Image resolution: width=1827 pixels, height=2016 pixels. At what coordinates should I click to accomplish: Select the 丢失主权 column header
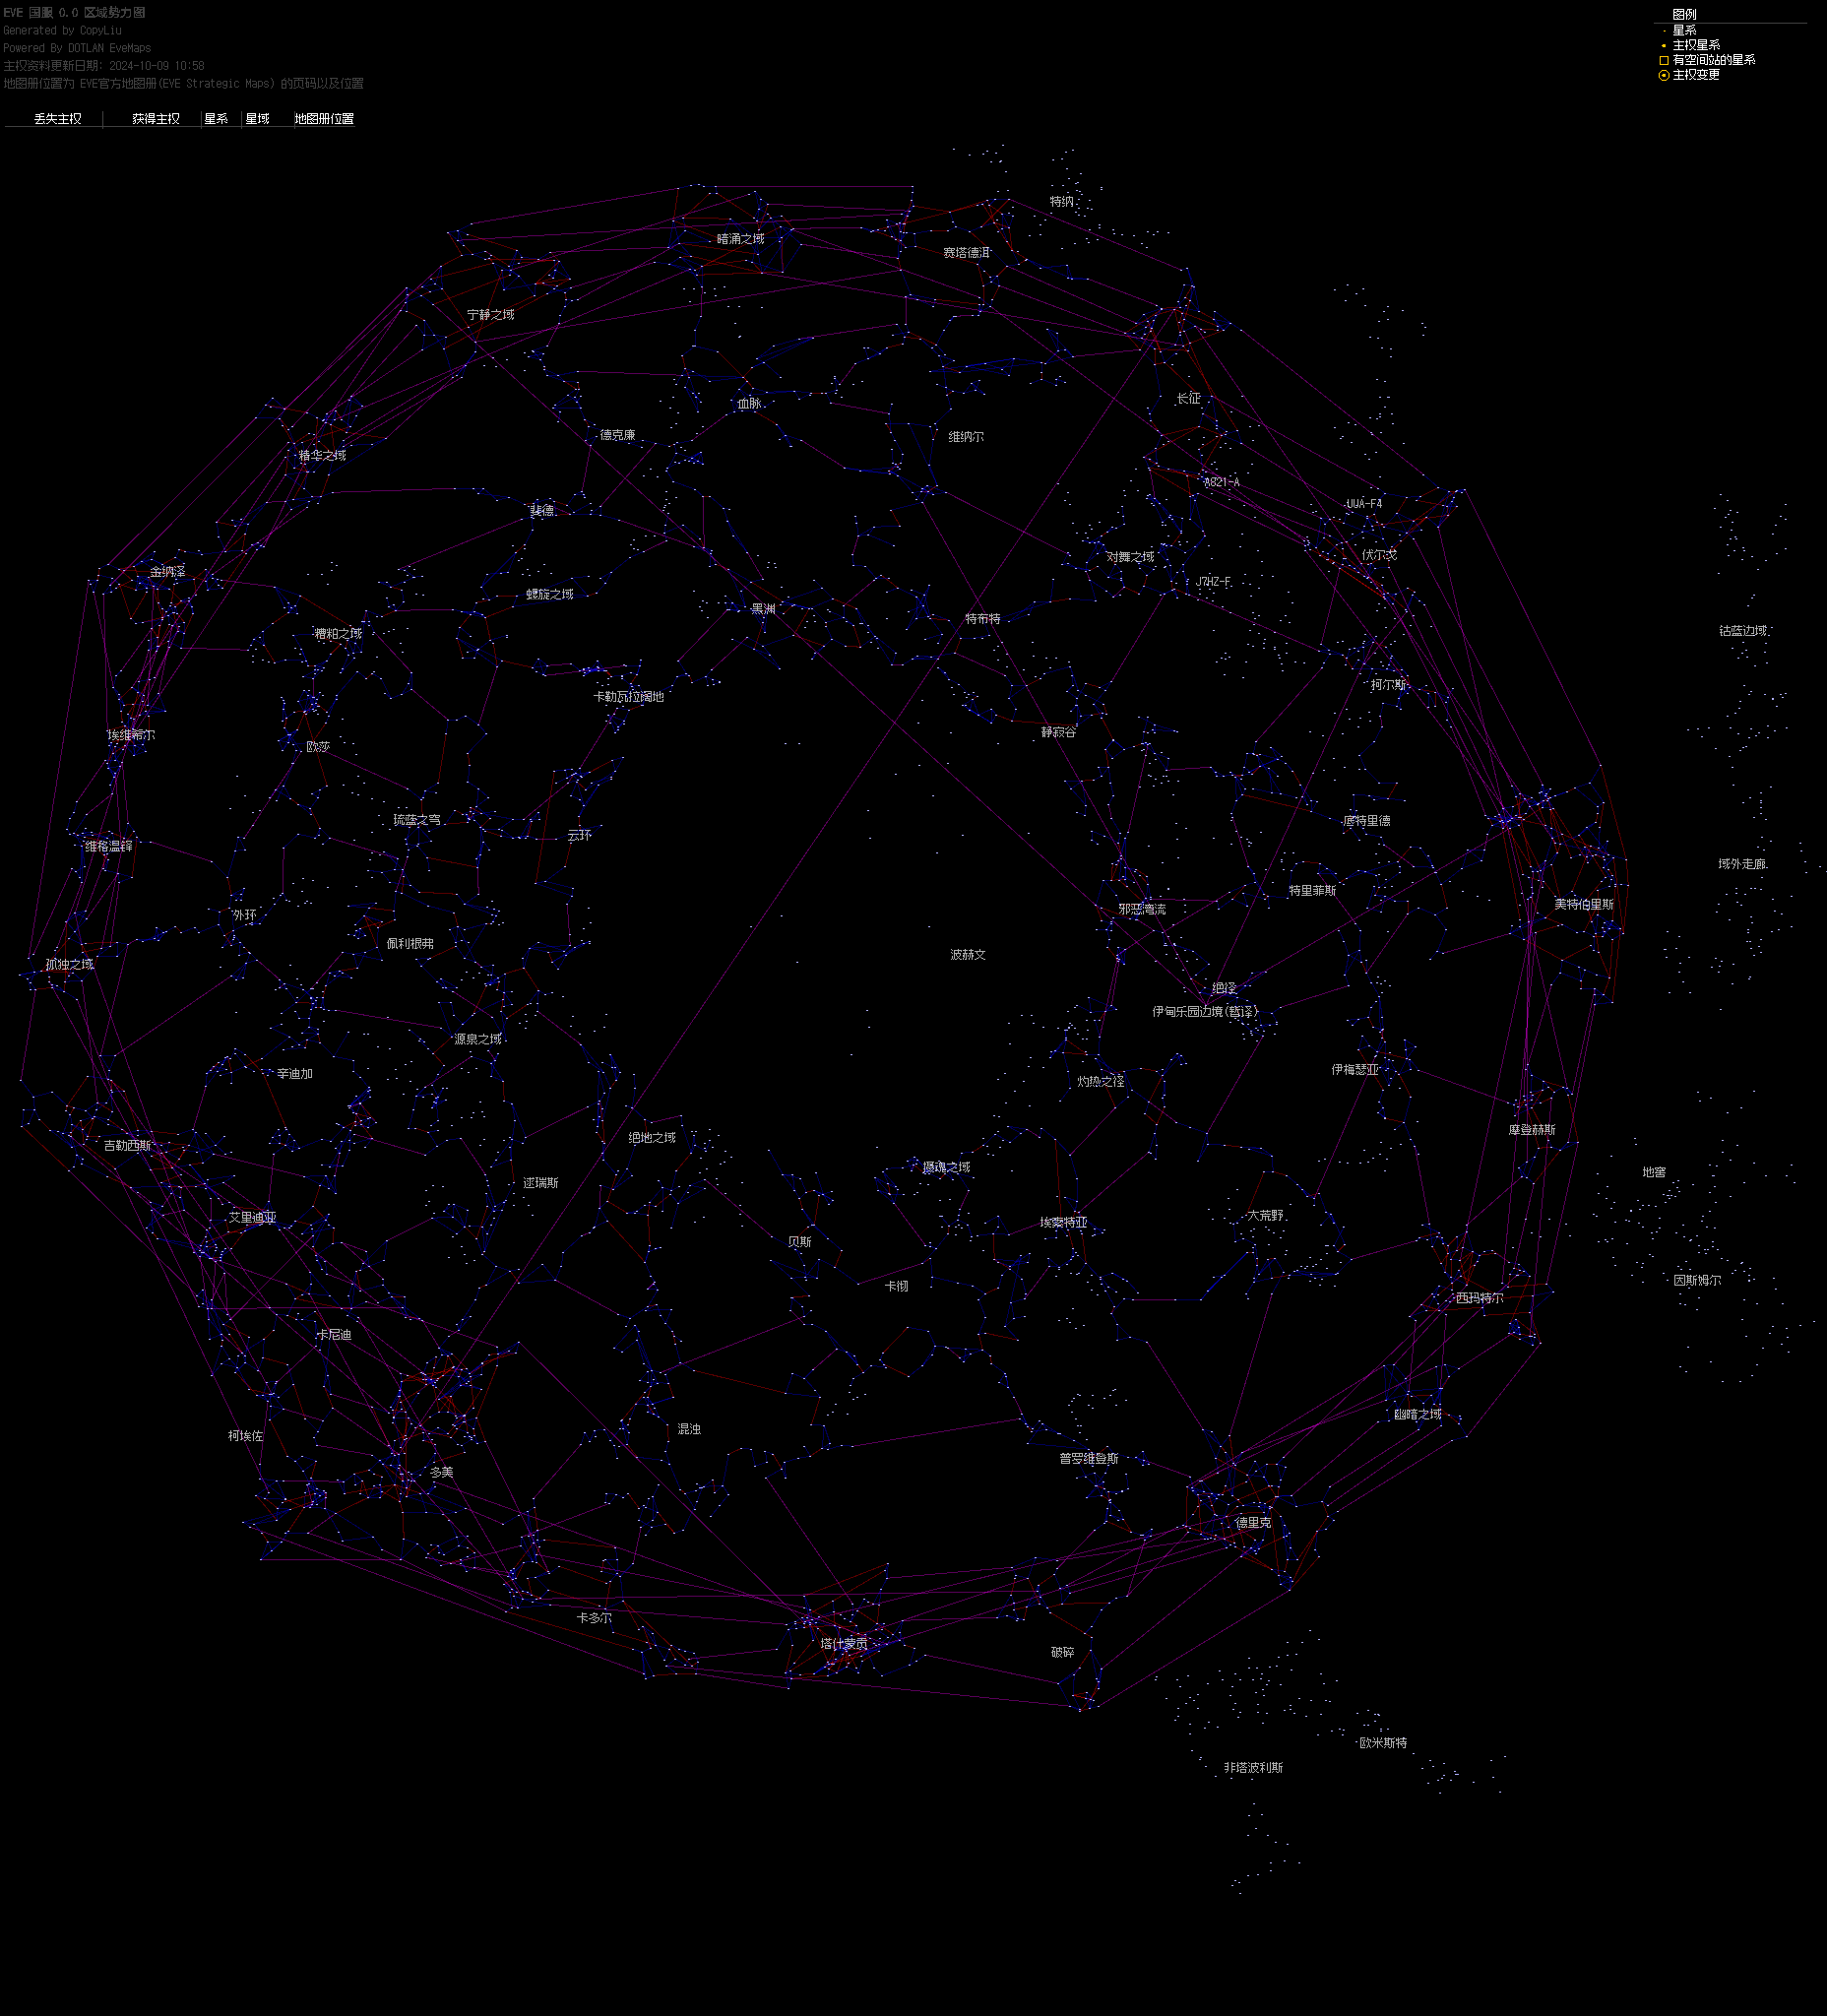point(57,119)
